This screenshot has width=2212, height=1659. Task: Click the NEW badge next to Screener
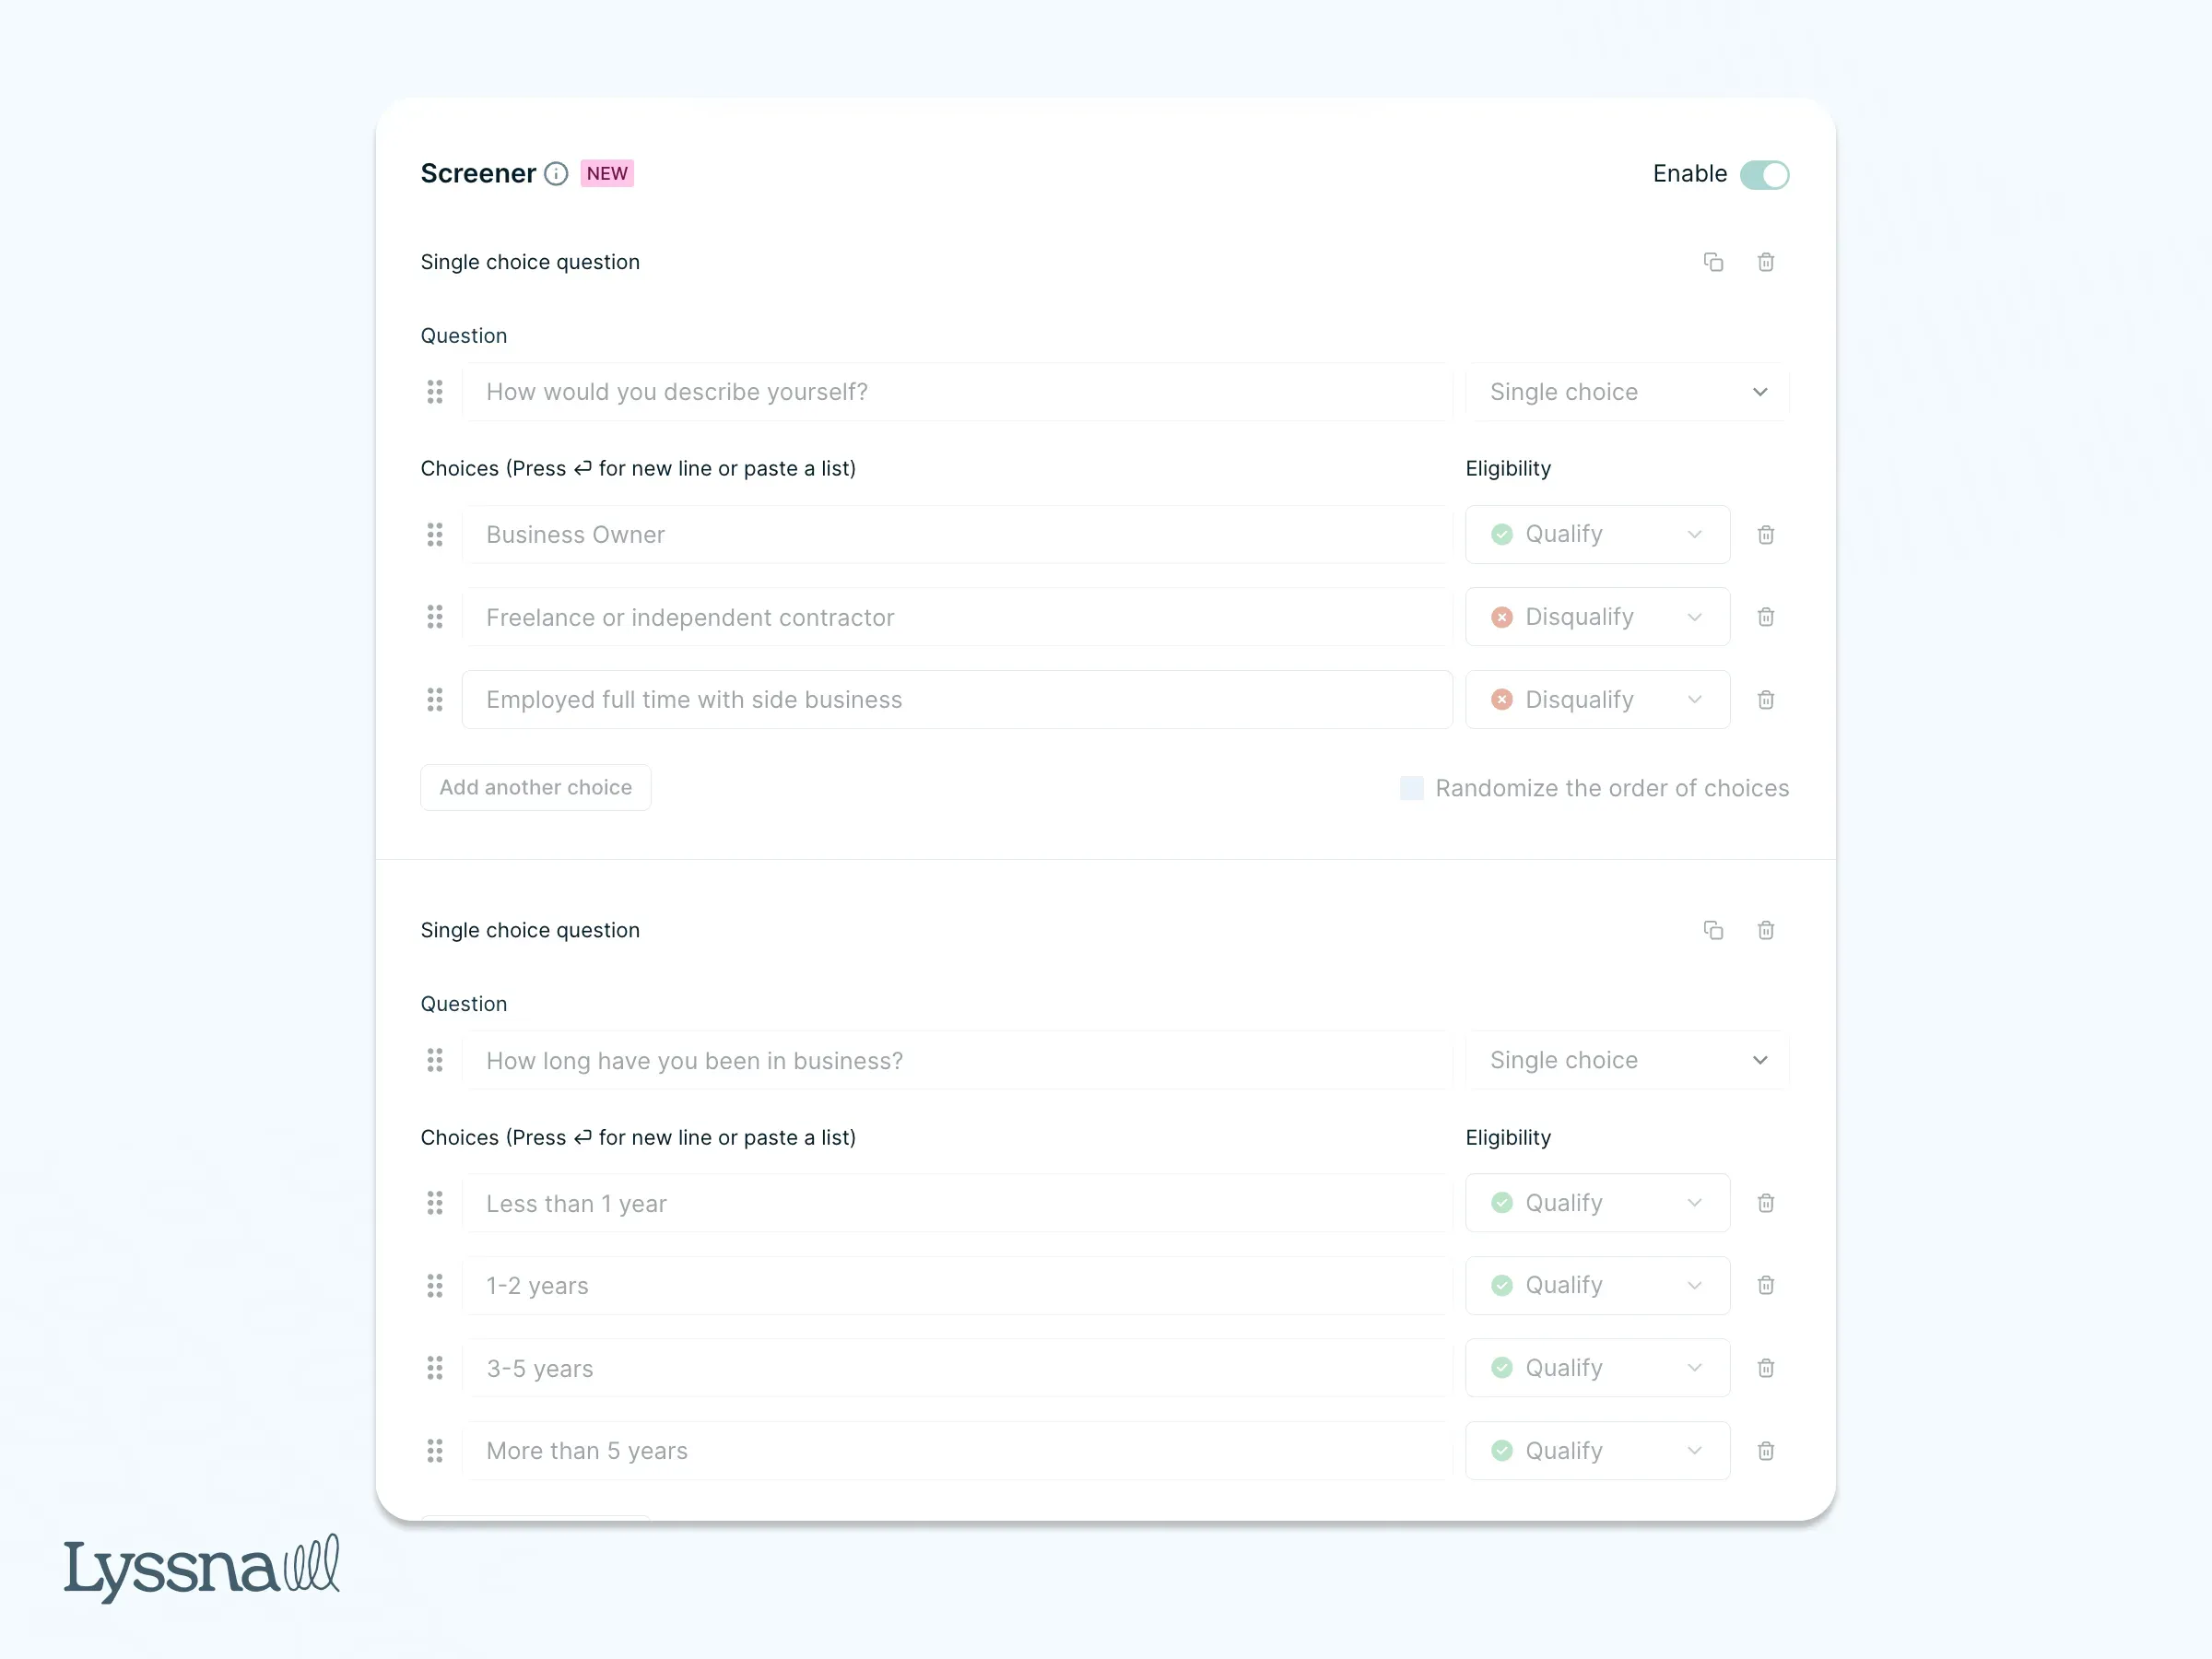[x=606, y=173]
